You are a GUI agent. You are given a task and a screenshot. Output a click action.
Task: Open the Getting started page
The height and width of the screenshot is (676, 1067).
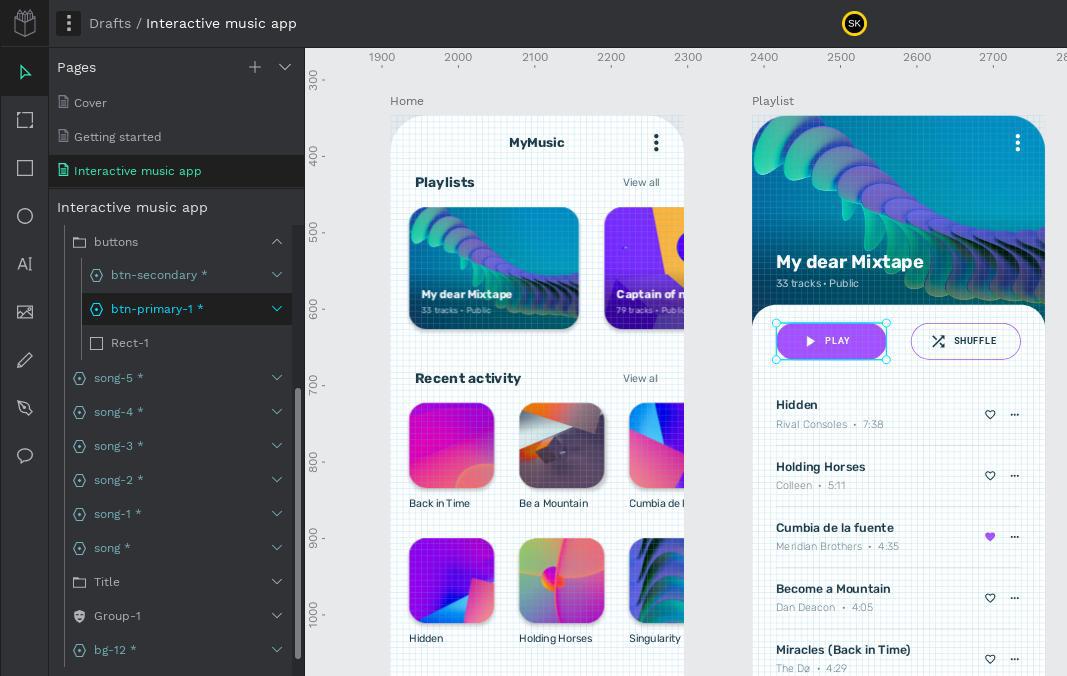click(117, 137)
